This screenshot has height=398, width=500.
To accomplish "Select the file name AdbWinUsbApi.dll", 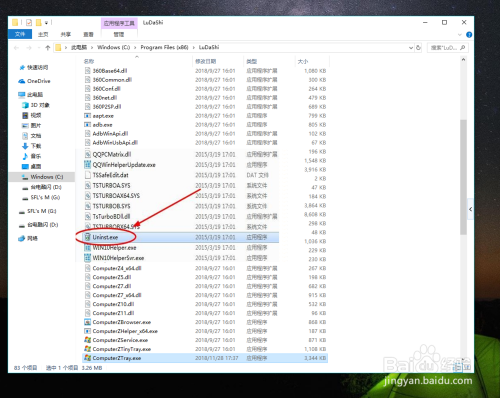I will pos(115,143).
